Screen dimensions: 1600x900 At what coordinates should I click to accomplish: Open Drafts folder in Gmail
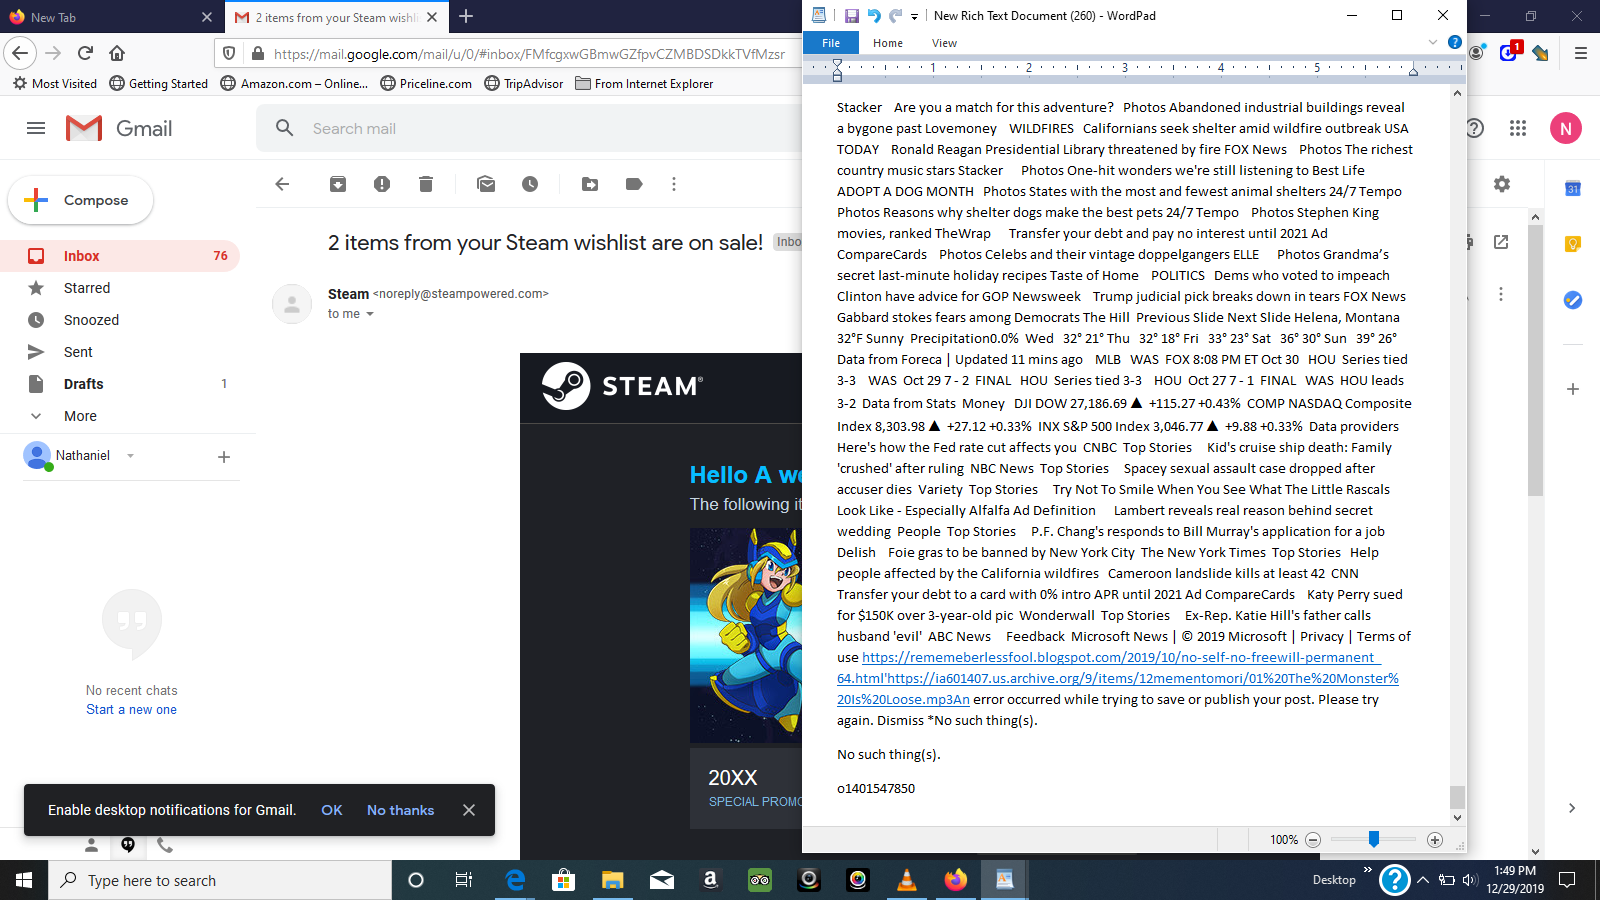click(x=120, y=384)
